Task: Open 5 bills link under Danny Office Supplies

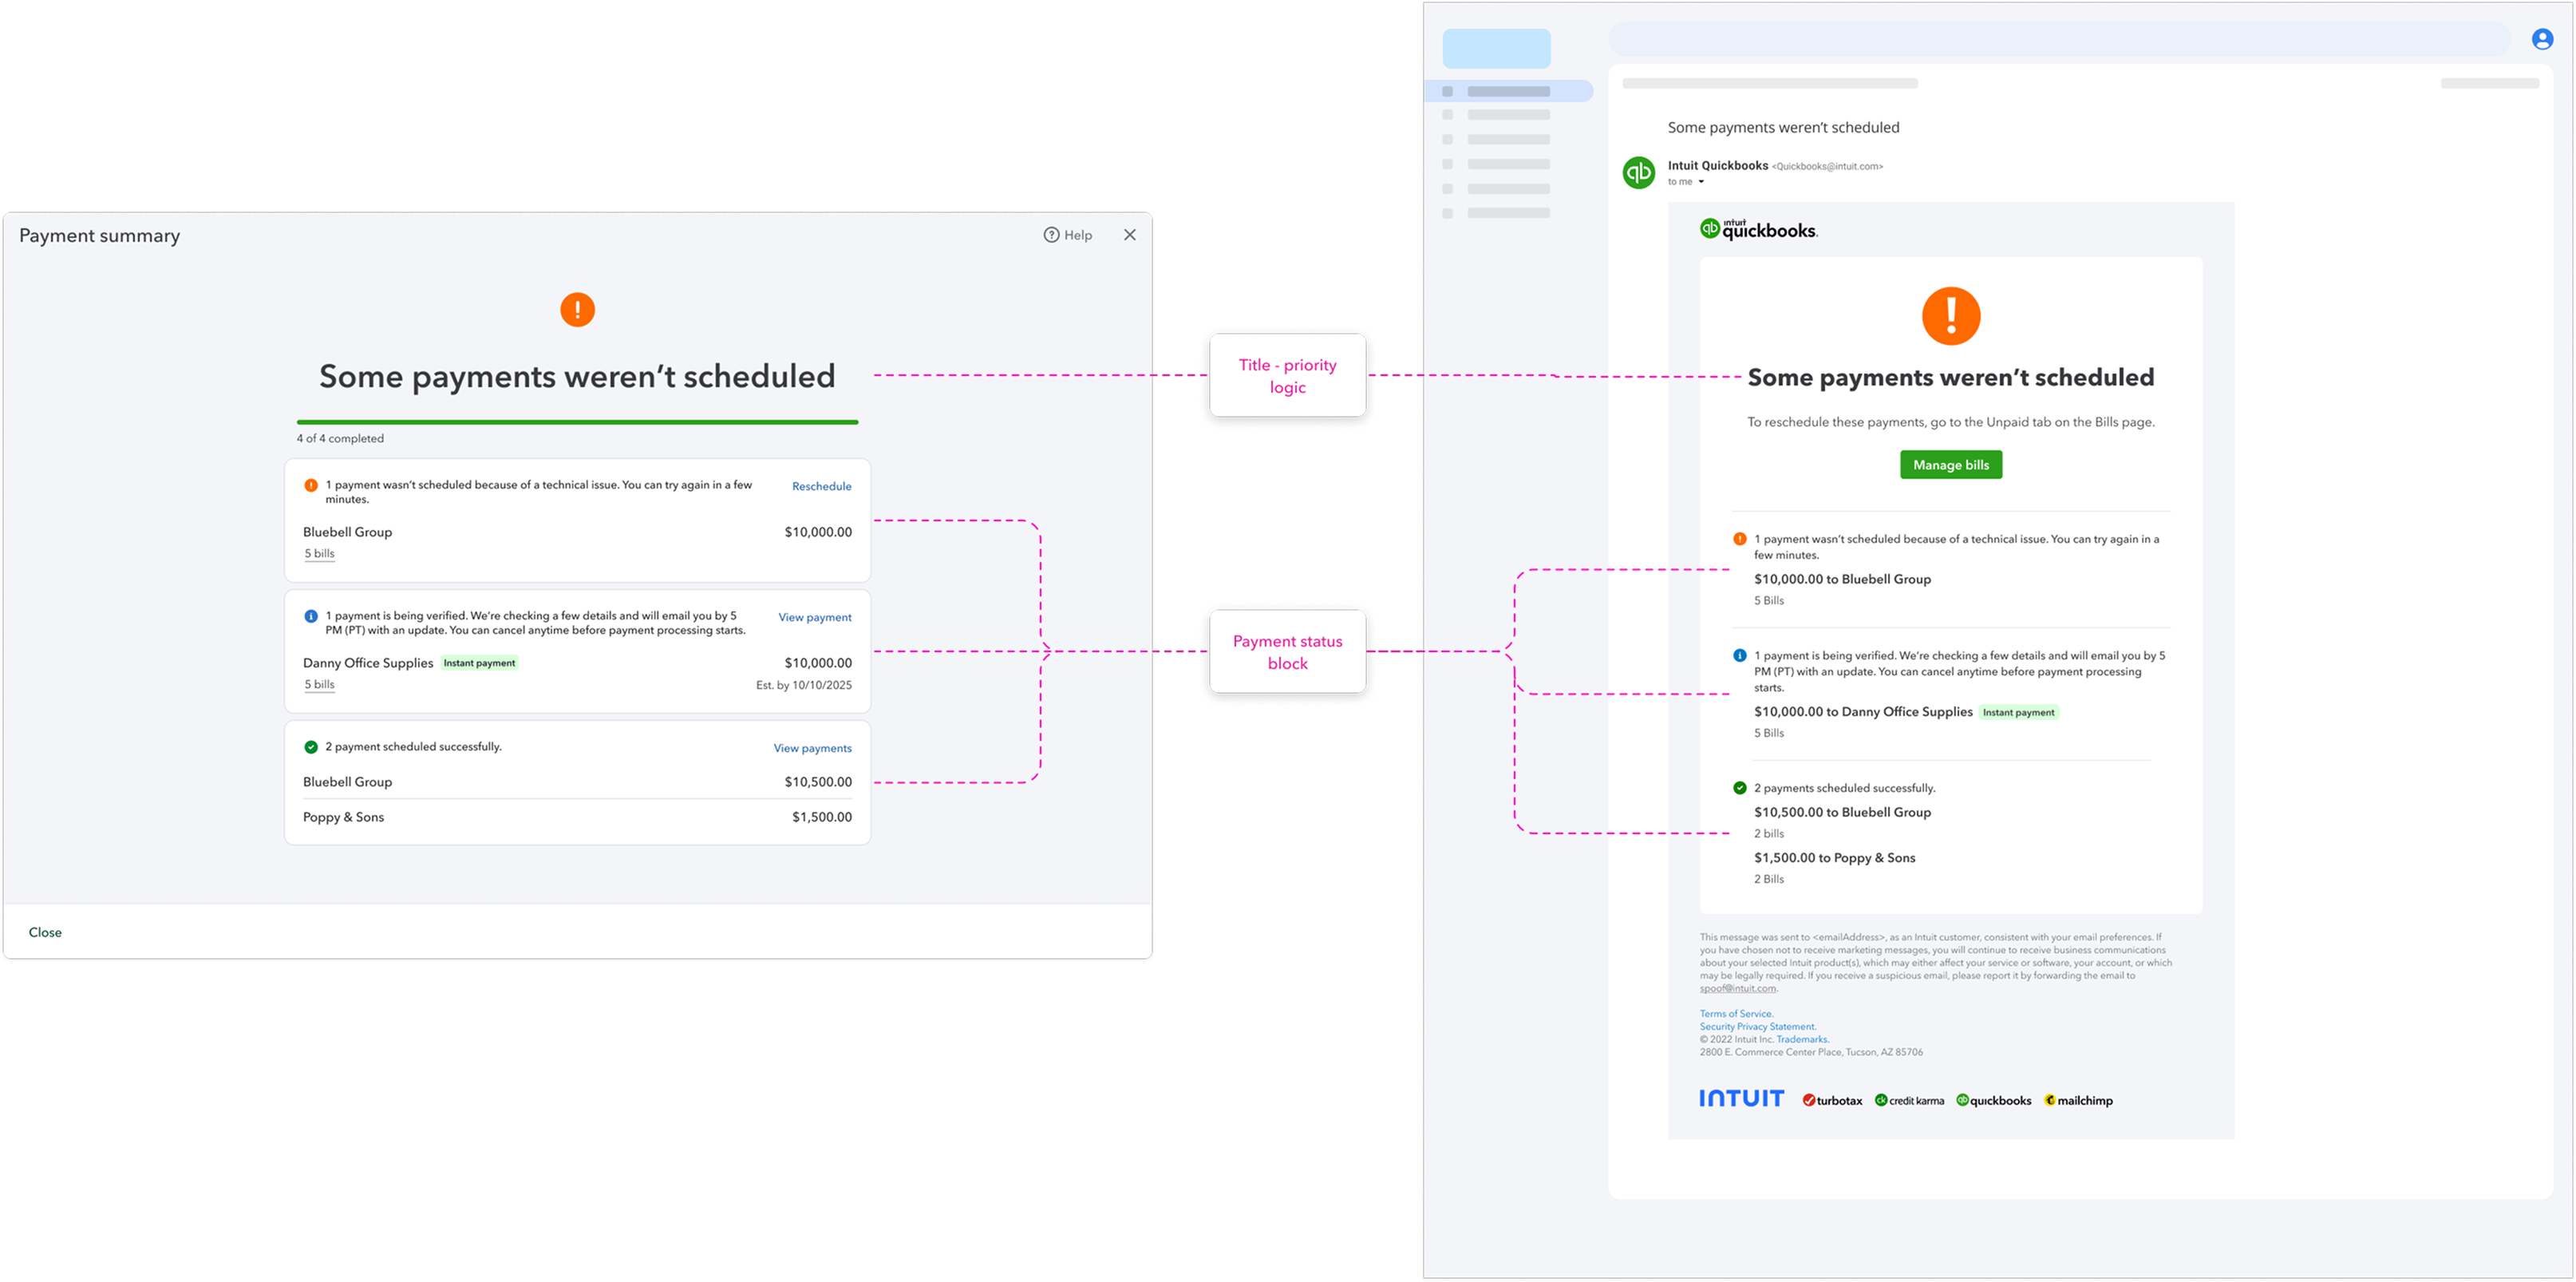Action: click(x=320, y=685)
